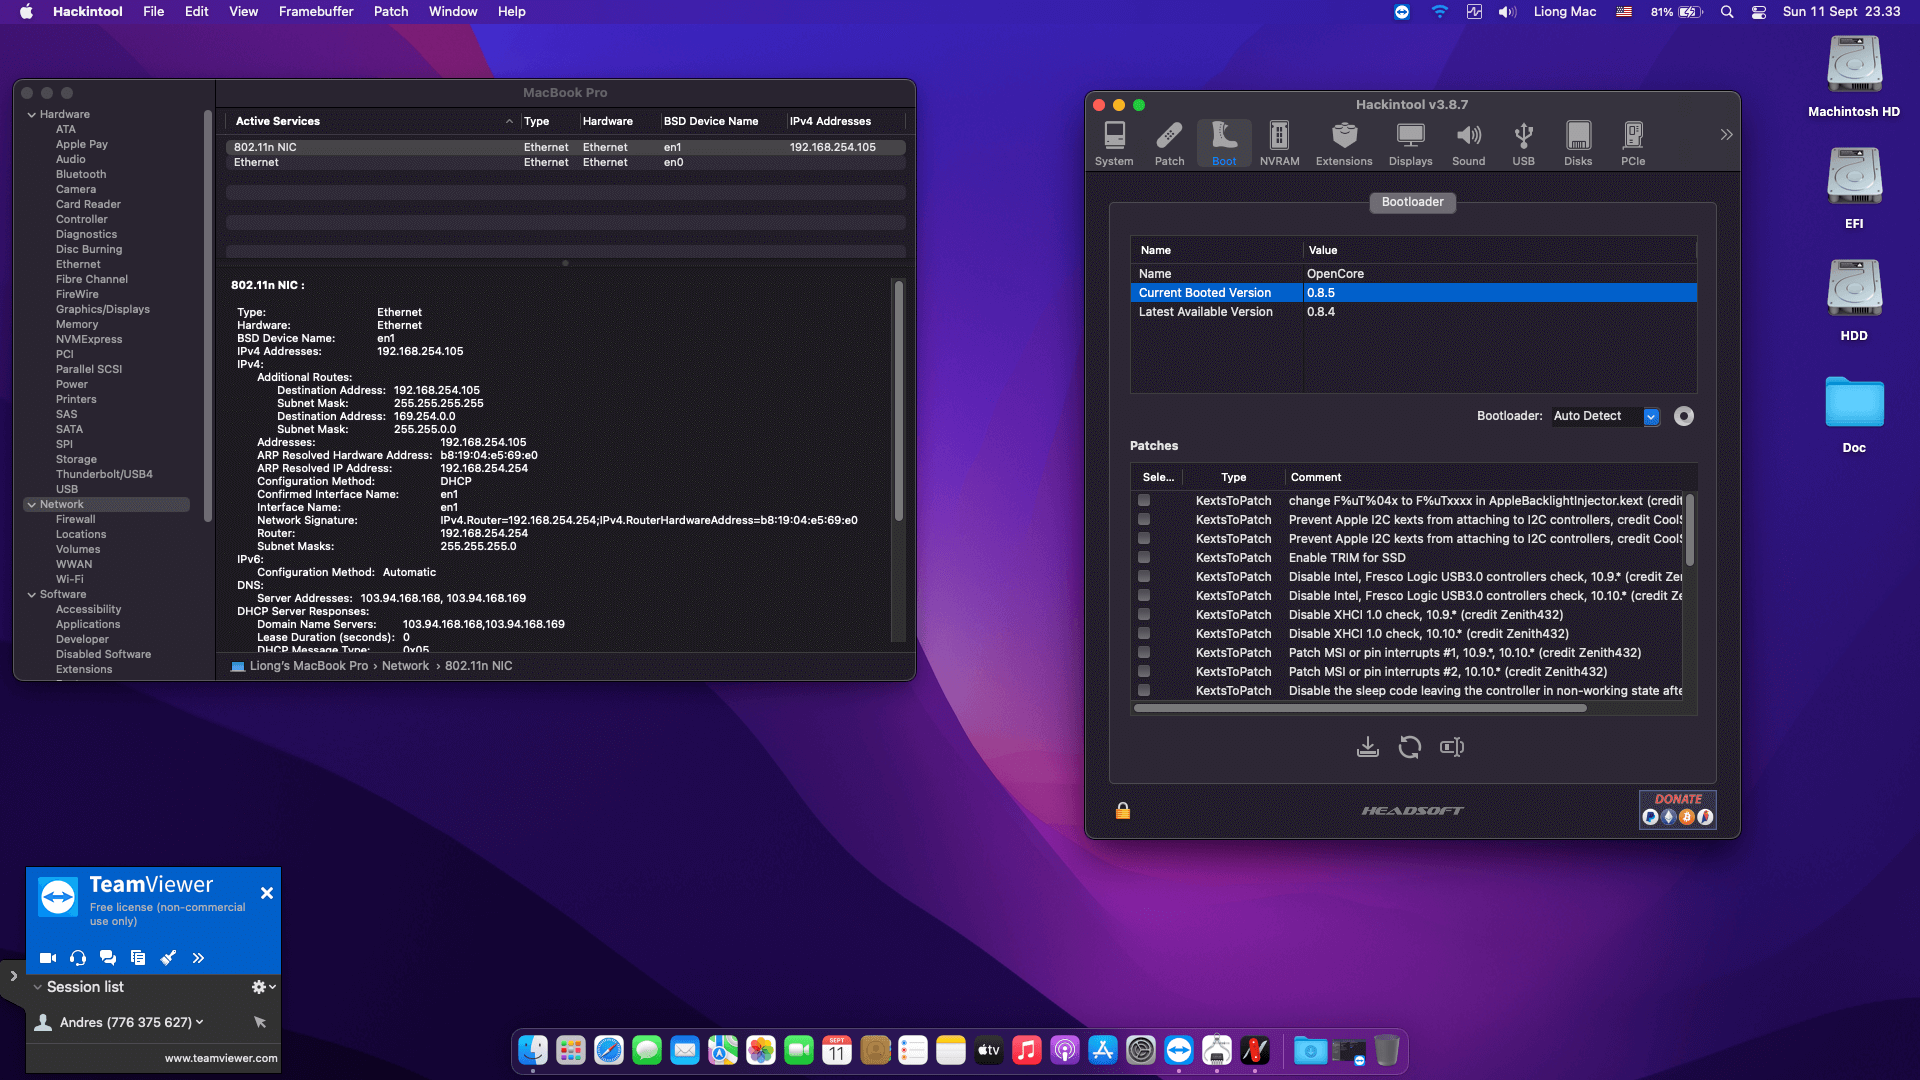Open the Extensions toolbar icon
The width and height of the screenshot is (1920, 1080).
coord(1344,143)
